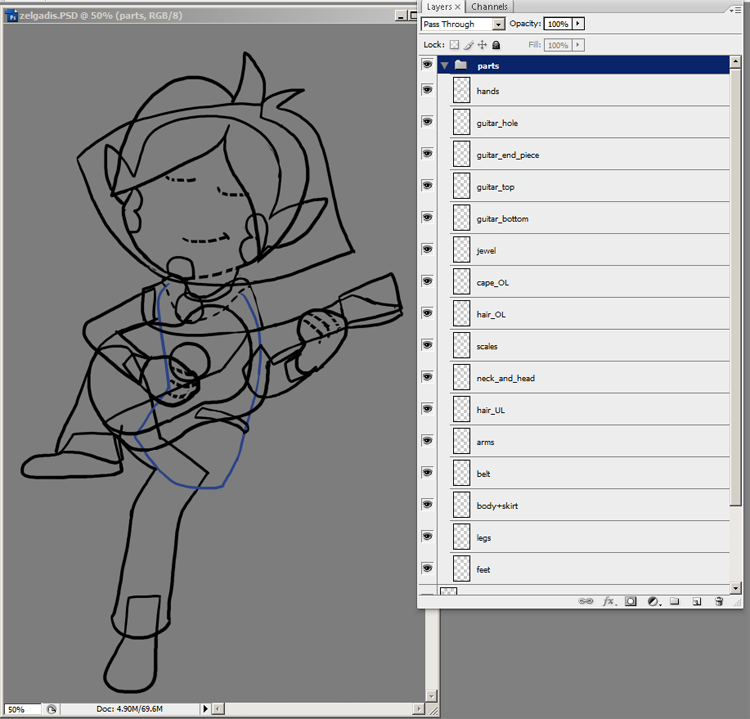Click the Fill value field
Image resolution: width=750 pixels, height=719 pixels.
[x=558, y=45]
